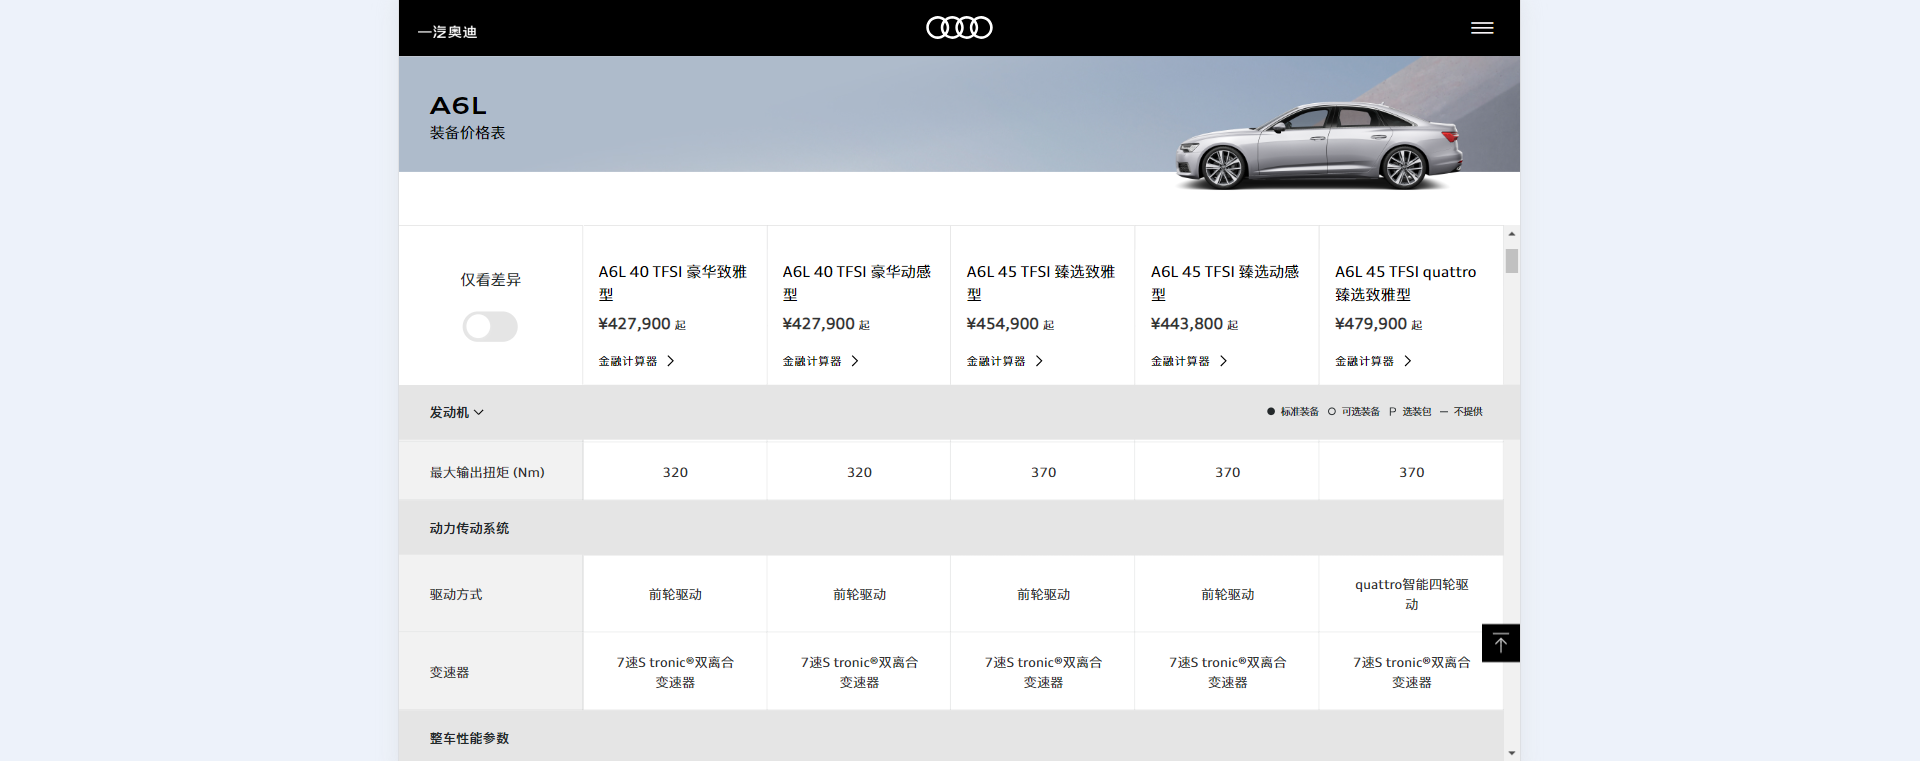1920x761 pixels.
Task: Select the 整车性能参数 section header
Action: [469, 738]
